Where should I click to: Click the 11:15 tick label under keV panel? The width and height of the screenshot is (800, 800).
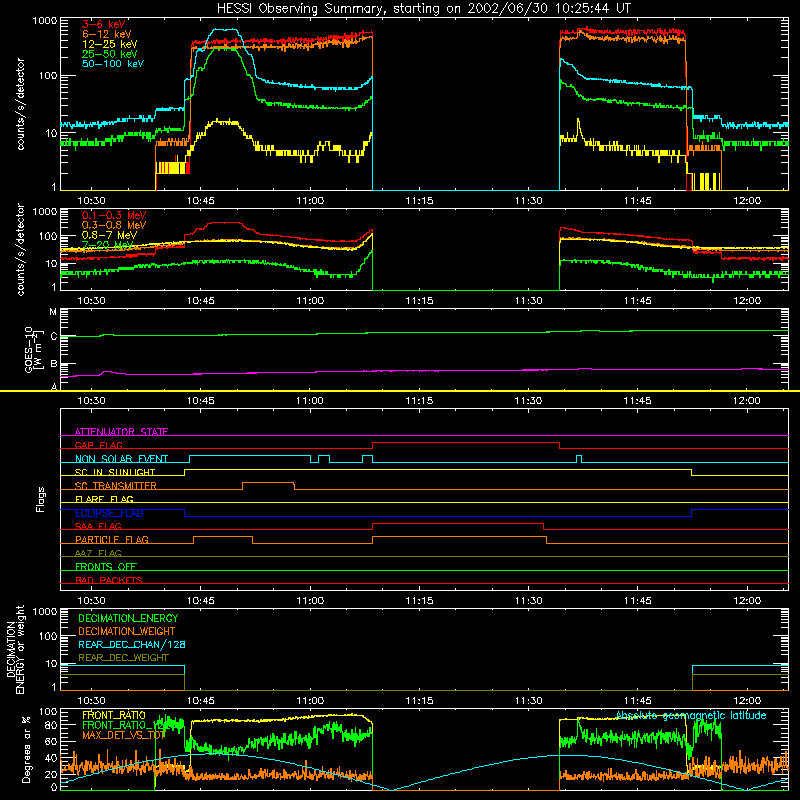tap(419, 201)
